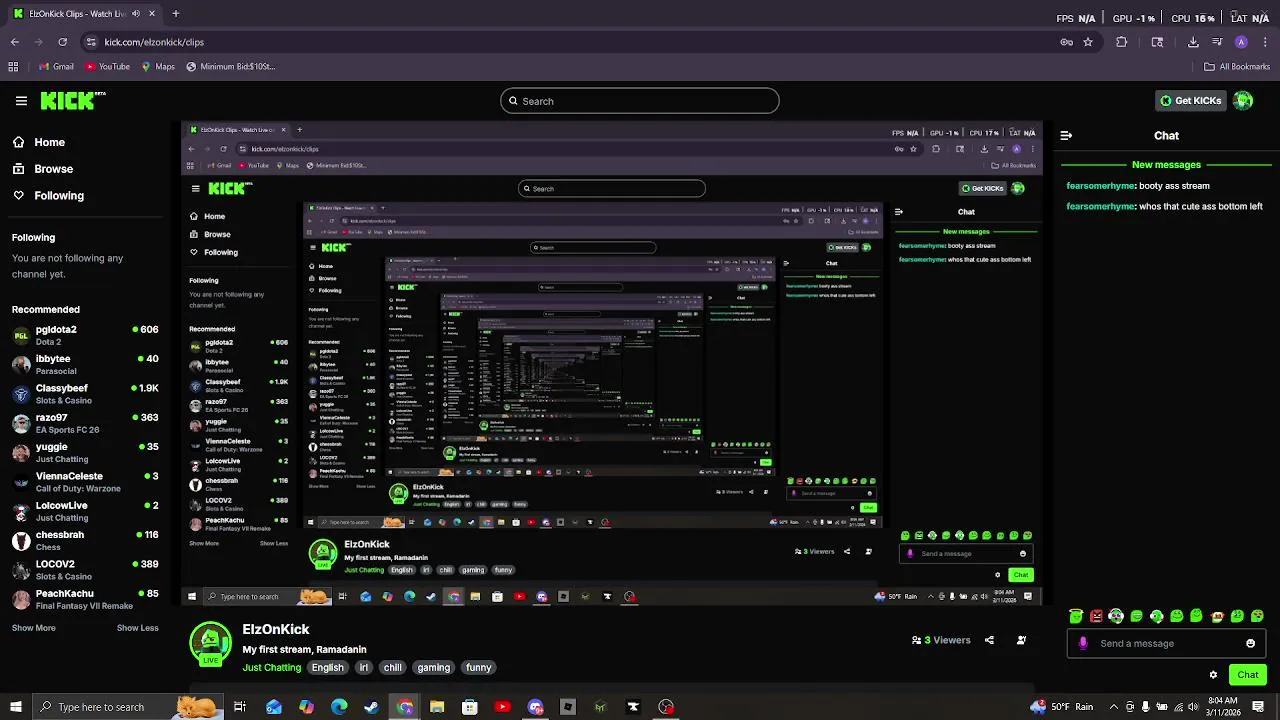
Task: Open the apps grid in bookmarks bar
Action: 13,67
